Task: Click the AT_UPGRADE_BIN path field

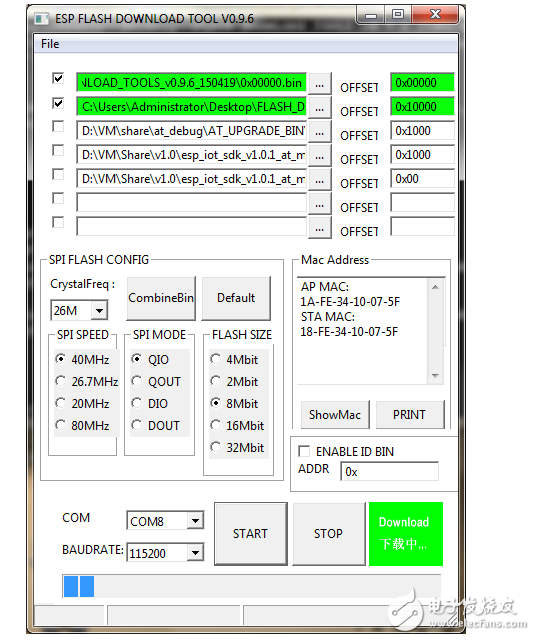Action: tap(191, 131)
